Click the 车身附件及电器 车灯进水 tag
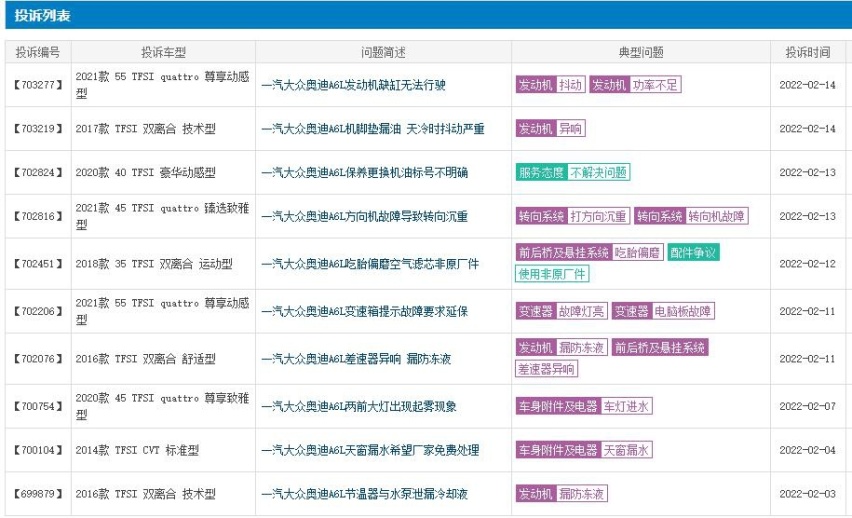 584,407
